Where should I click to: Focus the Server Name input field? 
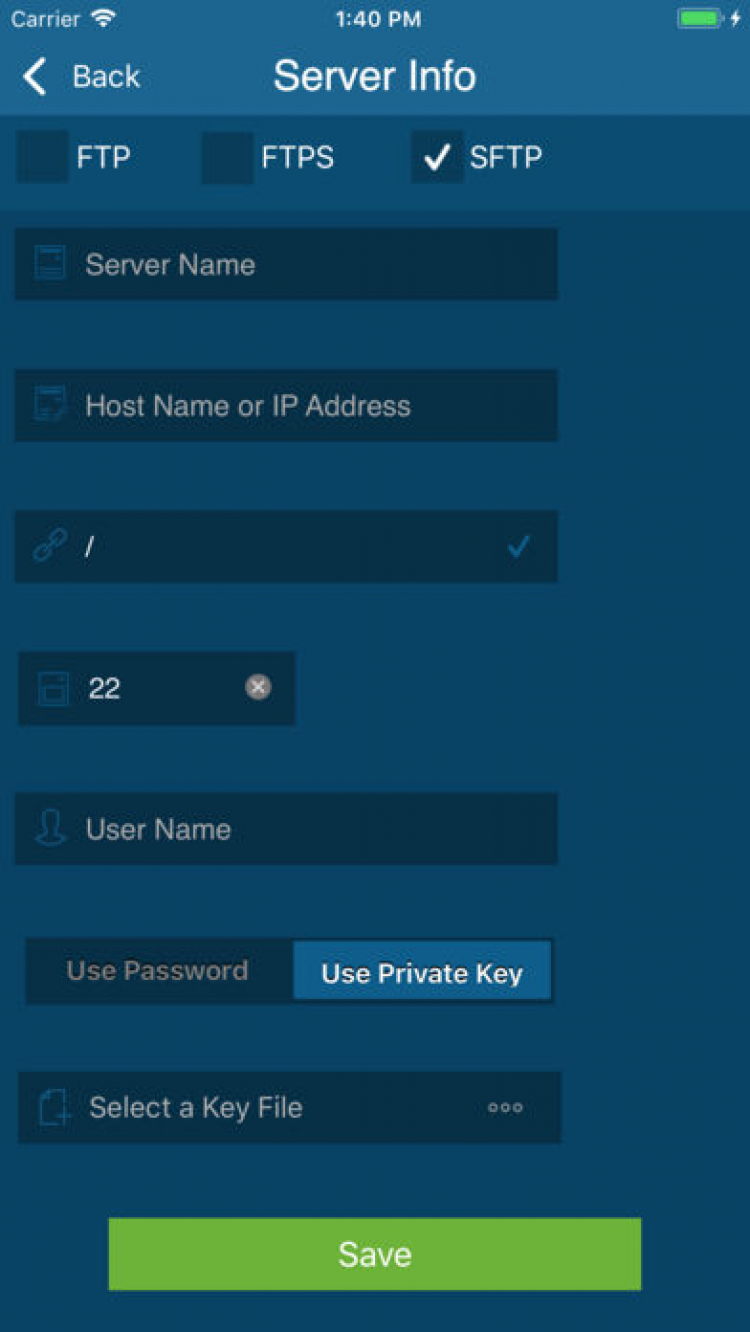[300, 264]
